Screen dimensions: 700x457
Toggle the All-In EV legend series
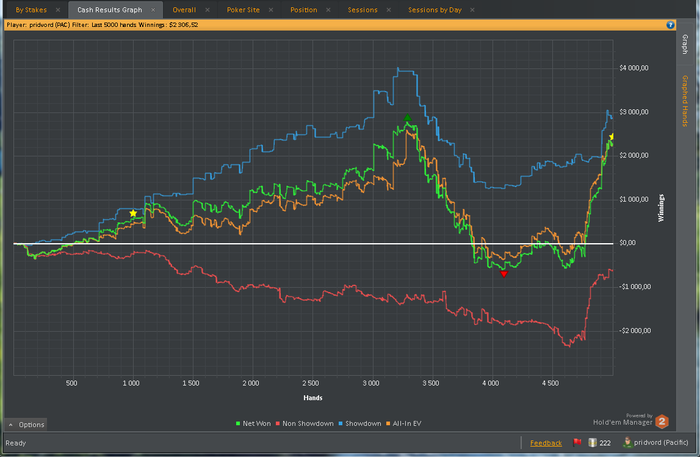(x=404, y=424)
